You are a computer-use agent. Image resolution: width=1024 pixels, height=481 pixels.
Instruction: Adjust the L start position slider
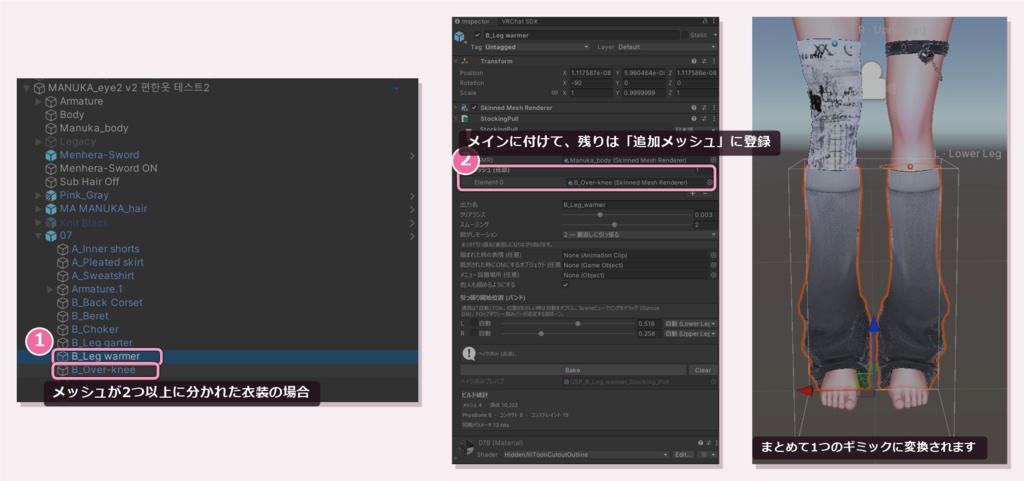coord(568,324)
